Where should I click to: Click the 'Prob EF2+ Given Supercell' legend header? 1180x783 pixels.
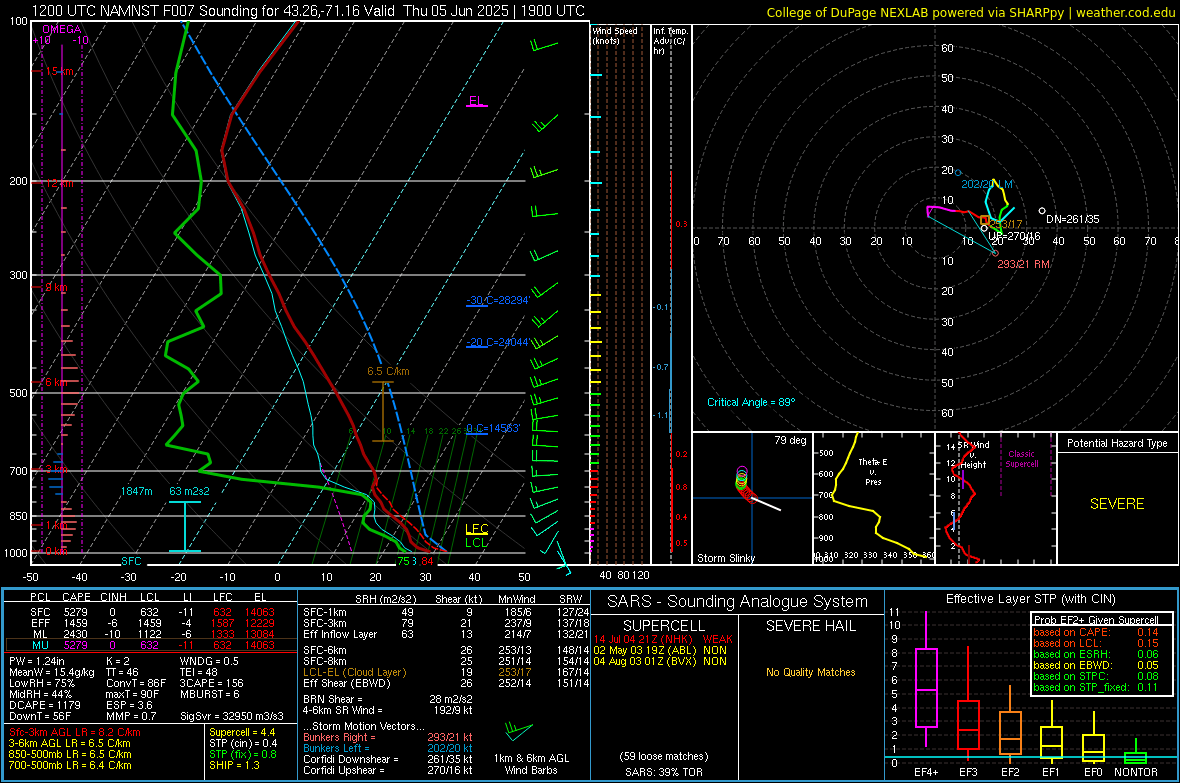pyautogui.click(x=1096, y=620)
